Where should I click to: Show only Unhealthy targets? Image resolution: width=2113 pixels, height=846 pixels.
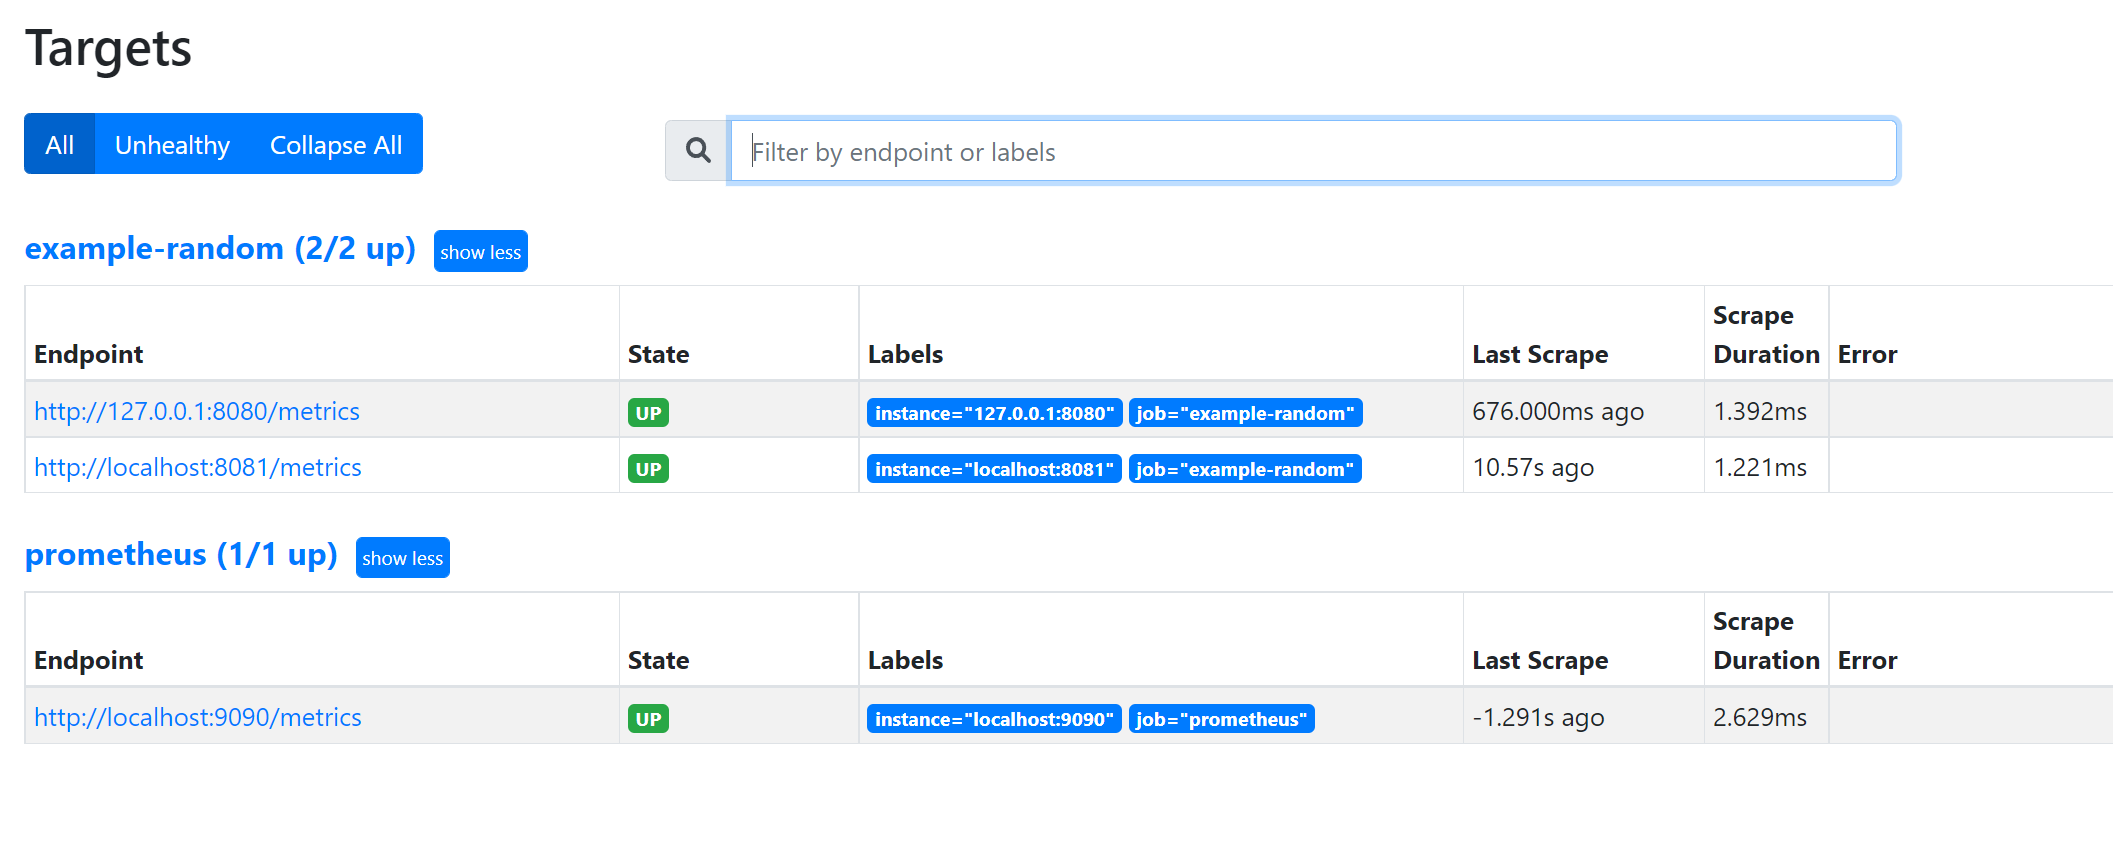tap(172, 144)
